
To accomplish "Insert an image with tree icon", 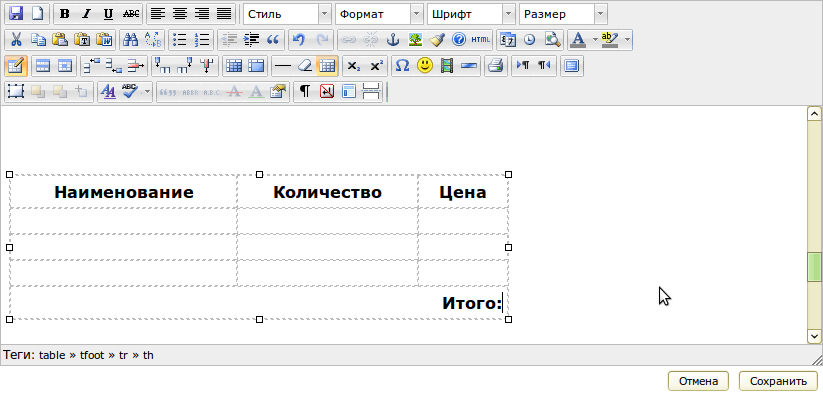I will (x=415, y=40).
